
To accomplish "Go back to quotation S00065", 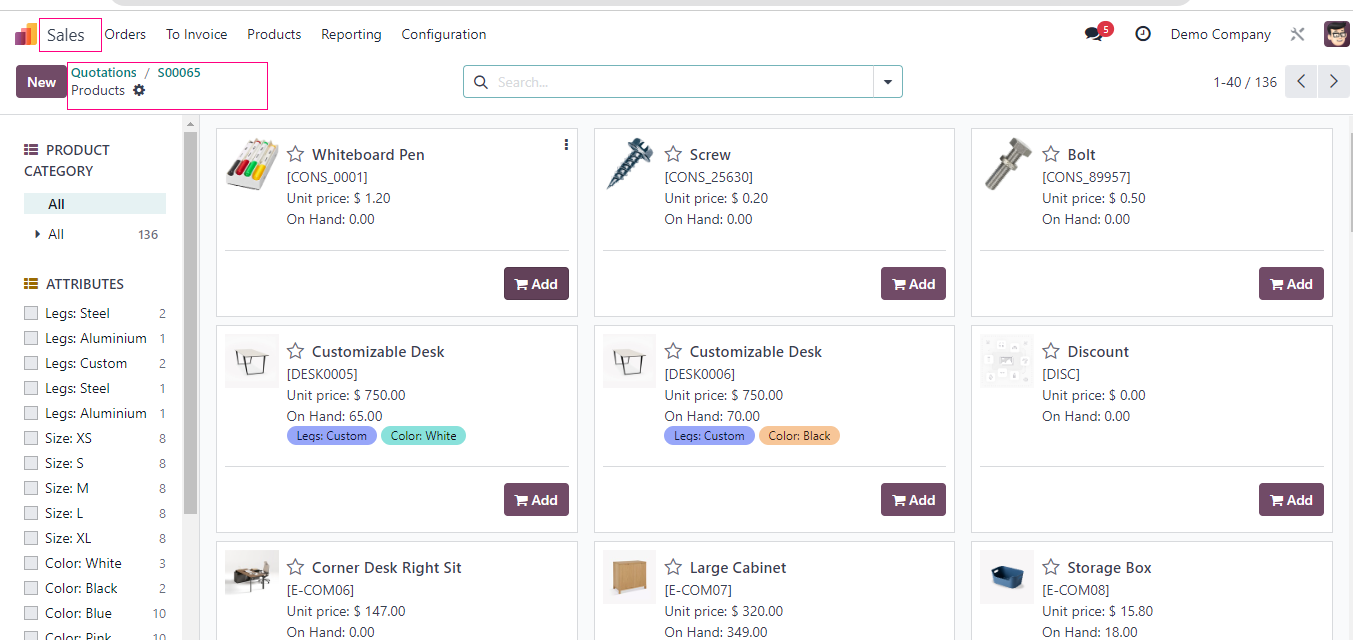I will click(179, 72).
